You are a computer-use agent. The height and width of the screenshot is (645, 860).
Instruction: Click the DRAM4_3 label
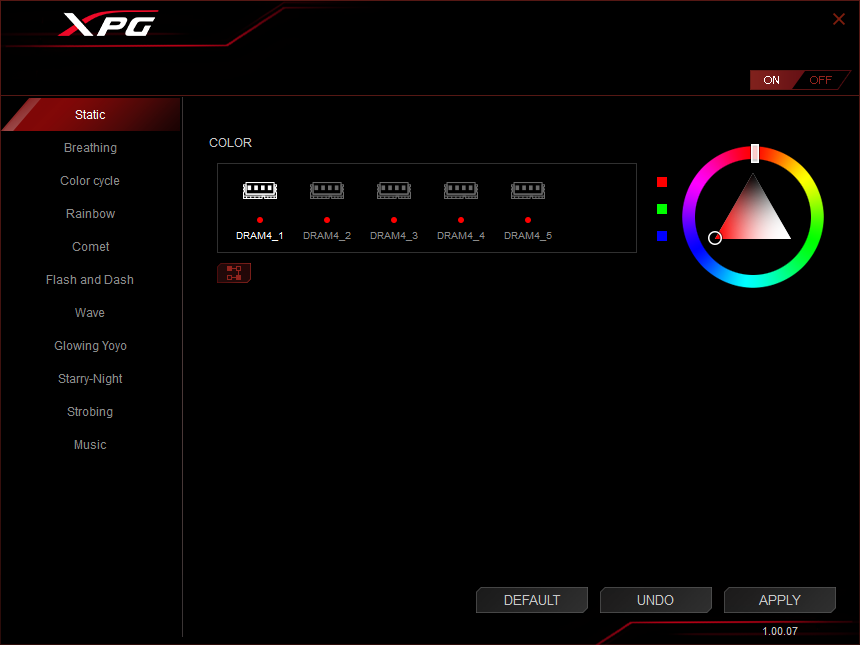[394, 236]
